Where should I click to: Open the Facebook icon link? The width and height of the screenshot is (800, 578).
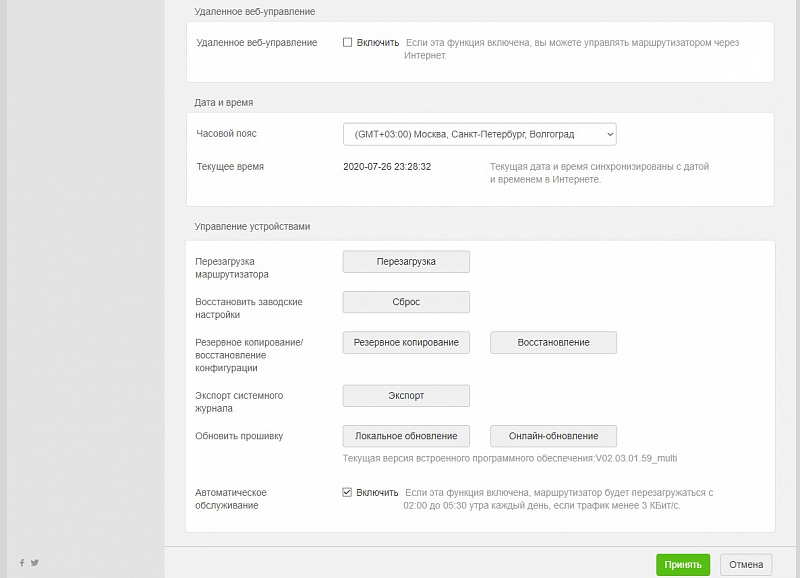22,563
